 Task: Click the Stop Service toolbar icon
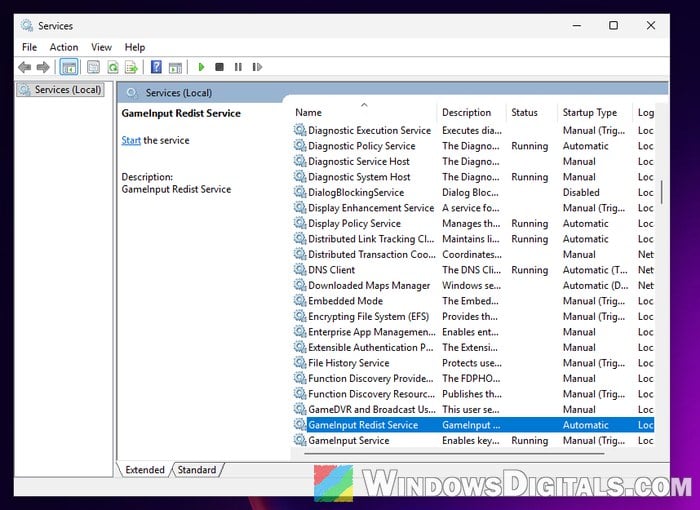(219, 67)
